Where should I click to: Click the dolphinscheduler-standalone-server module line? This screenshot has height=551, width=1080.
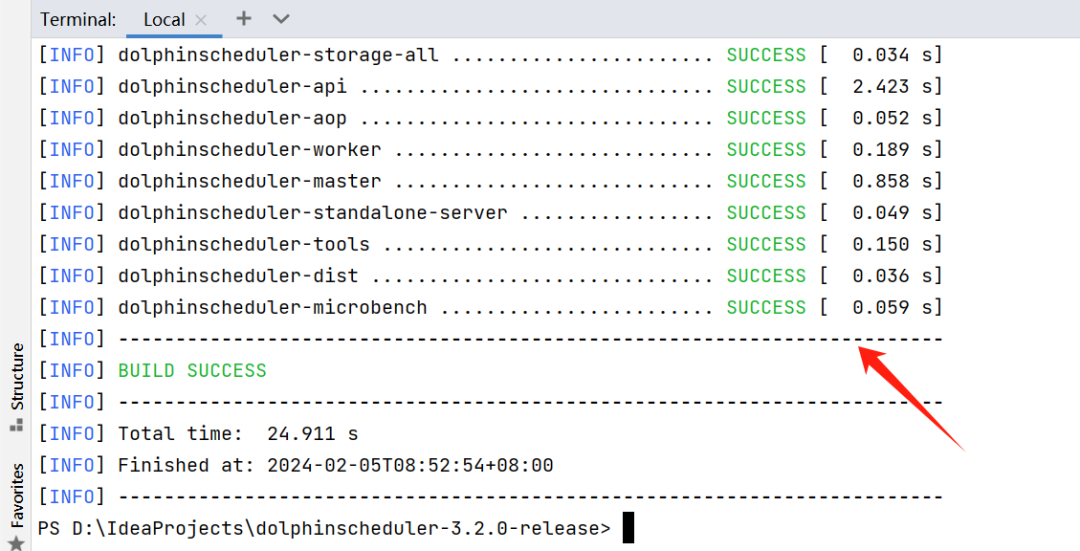(490, 213)
